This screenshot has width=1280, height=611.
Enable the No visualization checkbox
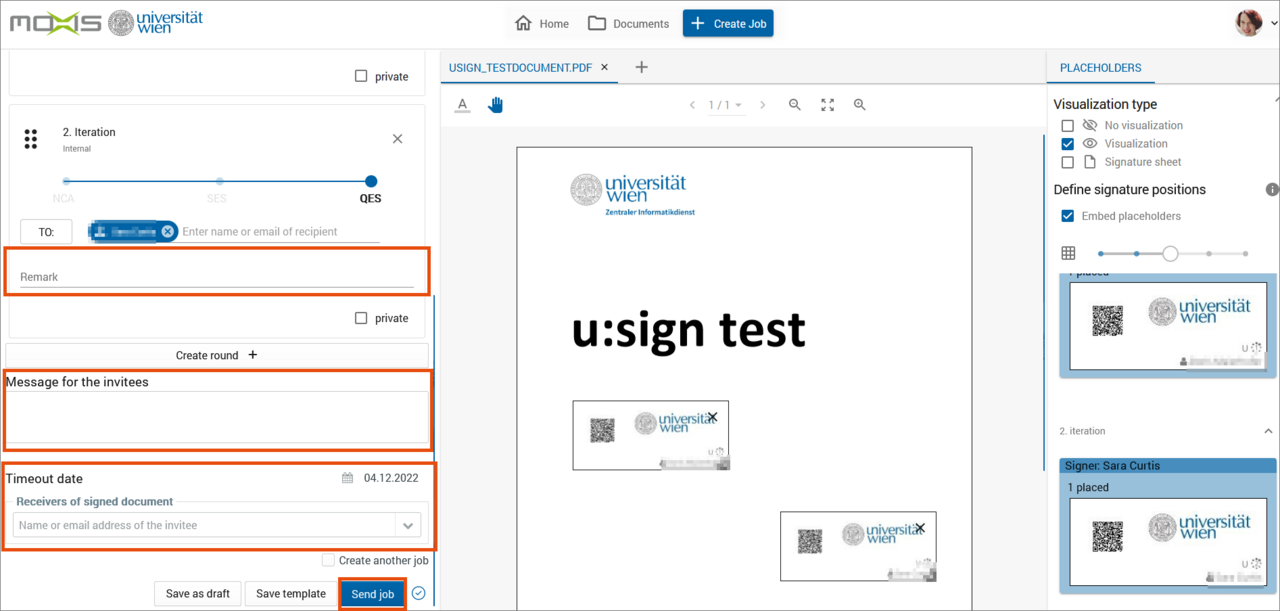[x=1067, y=125]
